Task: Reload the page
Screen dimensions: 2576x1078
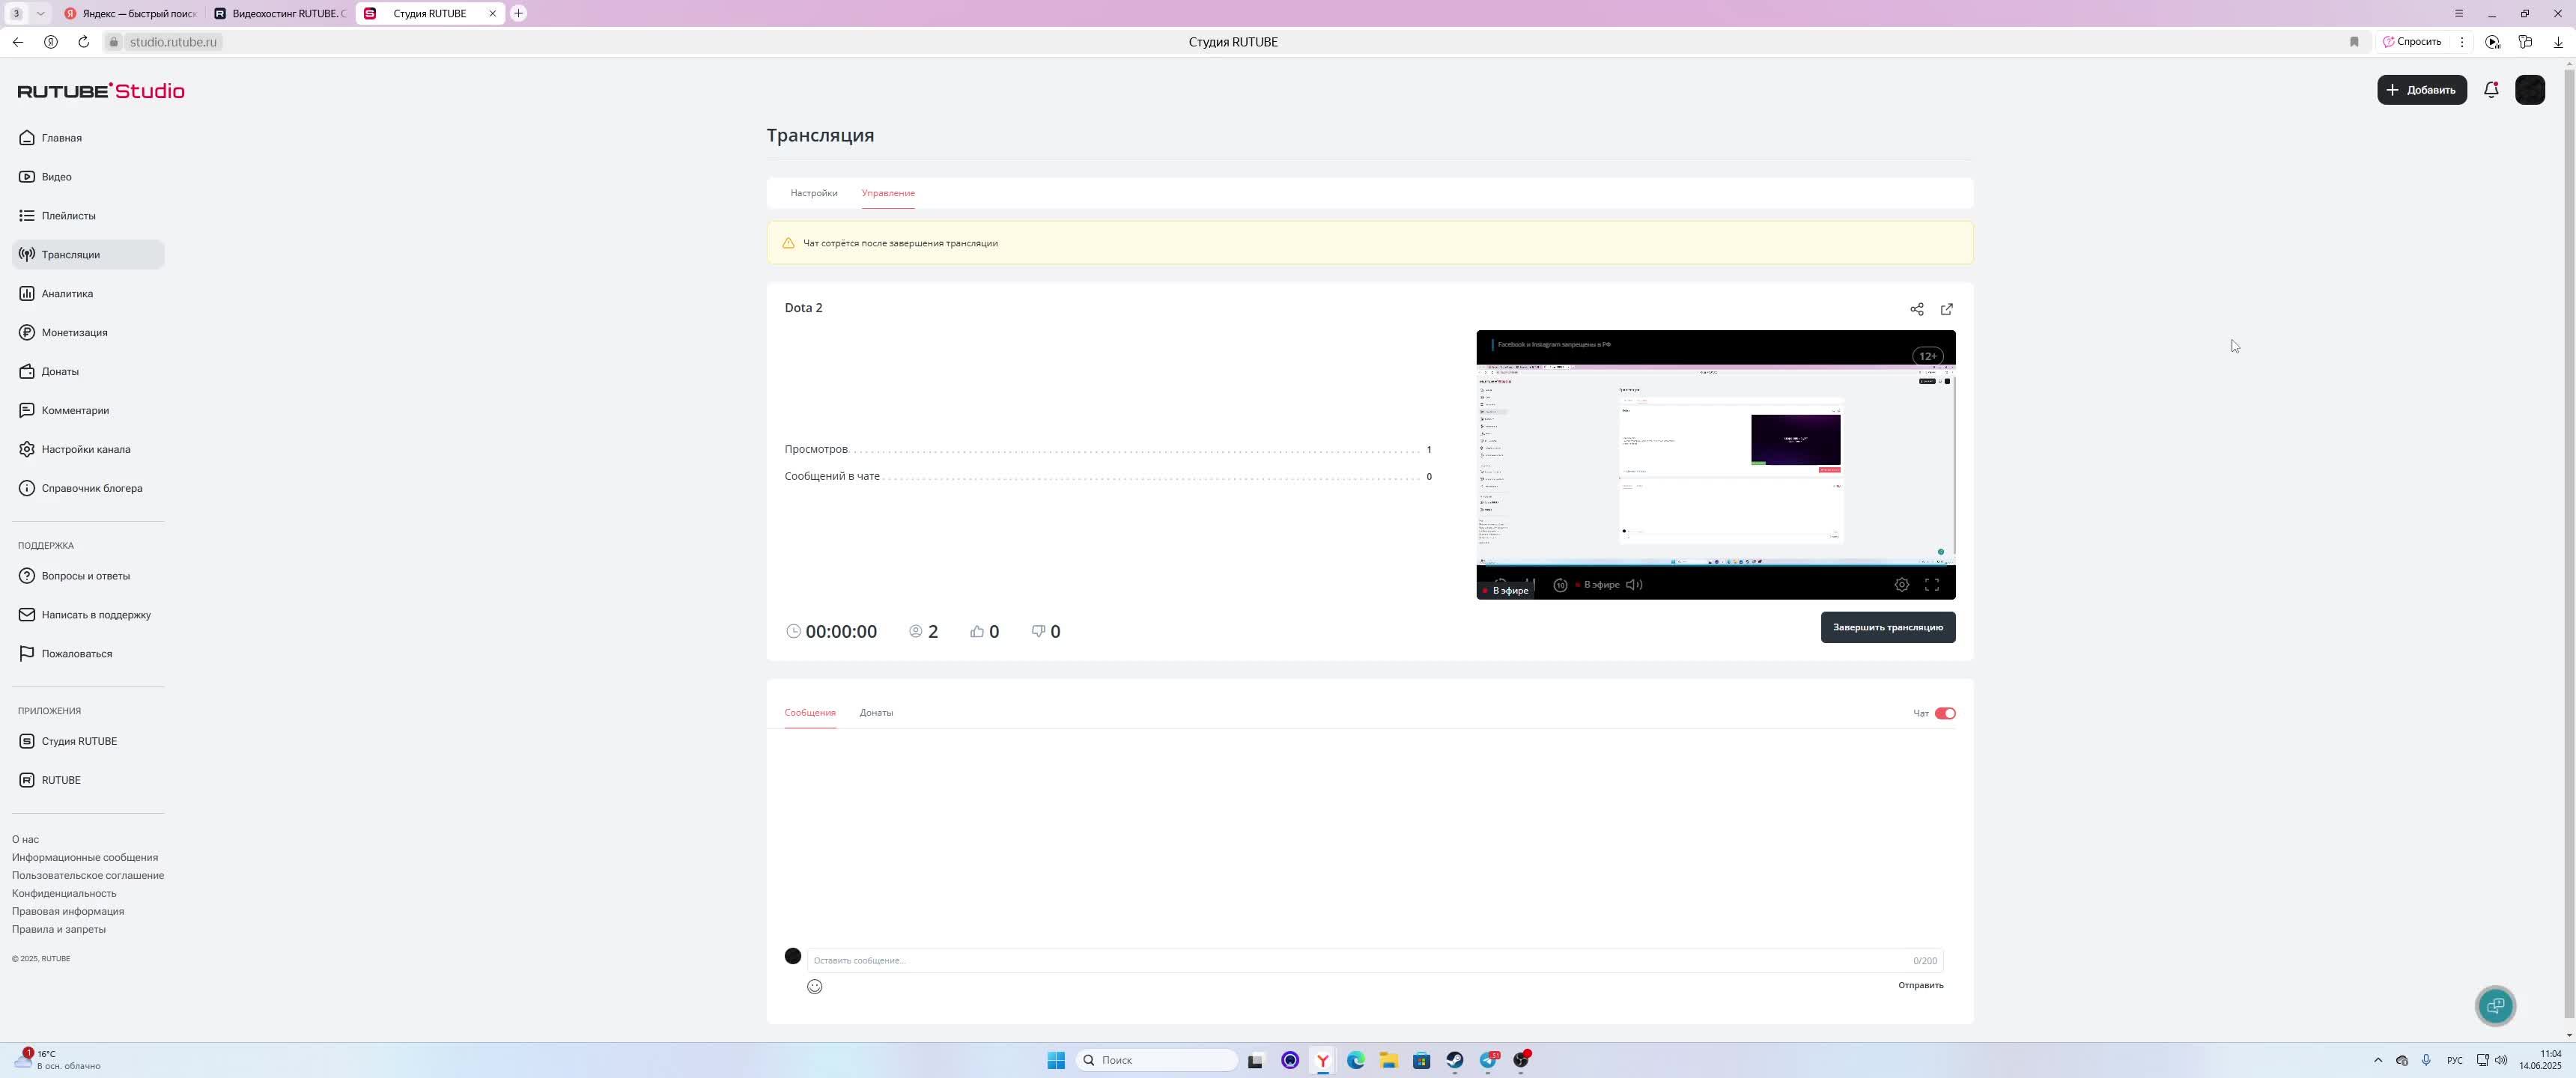Action: tap(84, 42)
